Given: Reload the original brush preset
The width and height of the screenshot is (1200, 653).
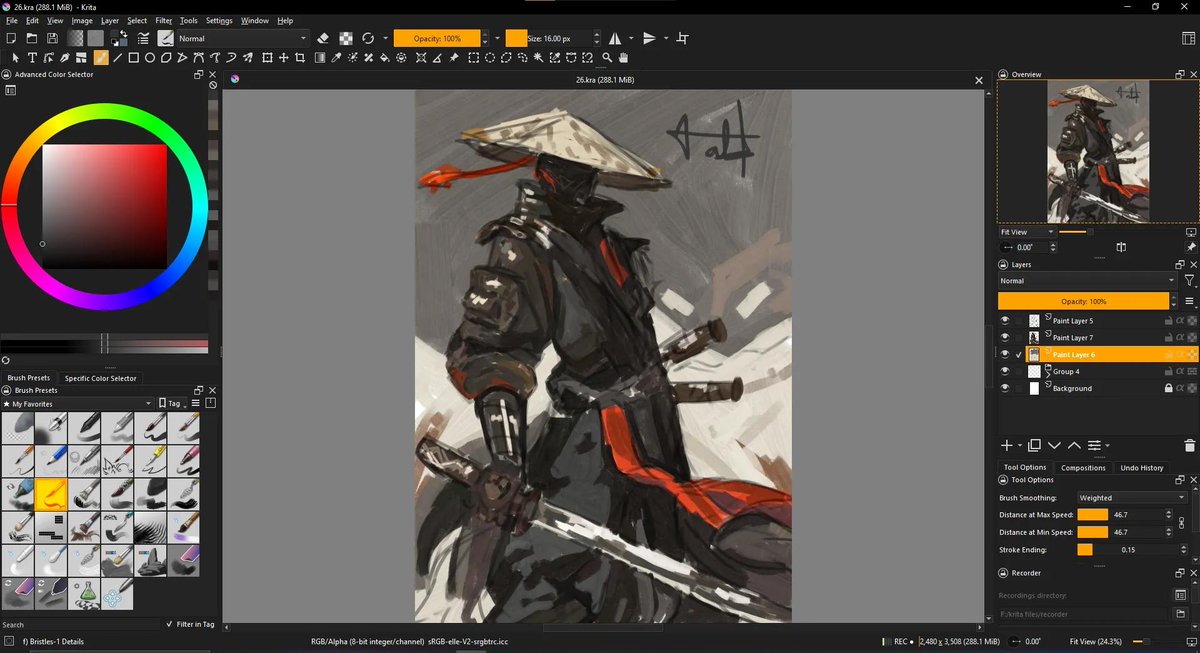Looking at the screenshot, I should pos(368,38).
